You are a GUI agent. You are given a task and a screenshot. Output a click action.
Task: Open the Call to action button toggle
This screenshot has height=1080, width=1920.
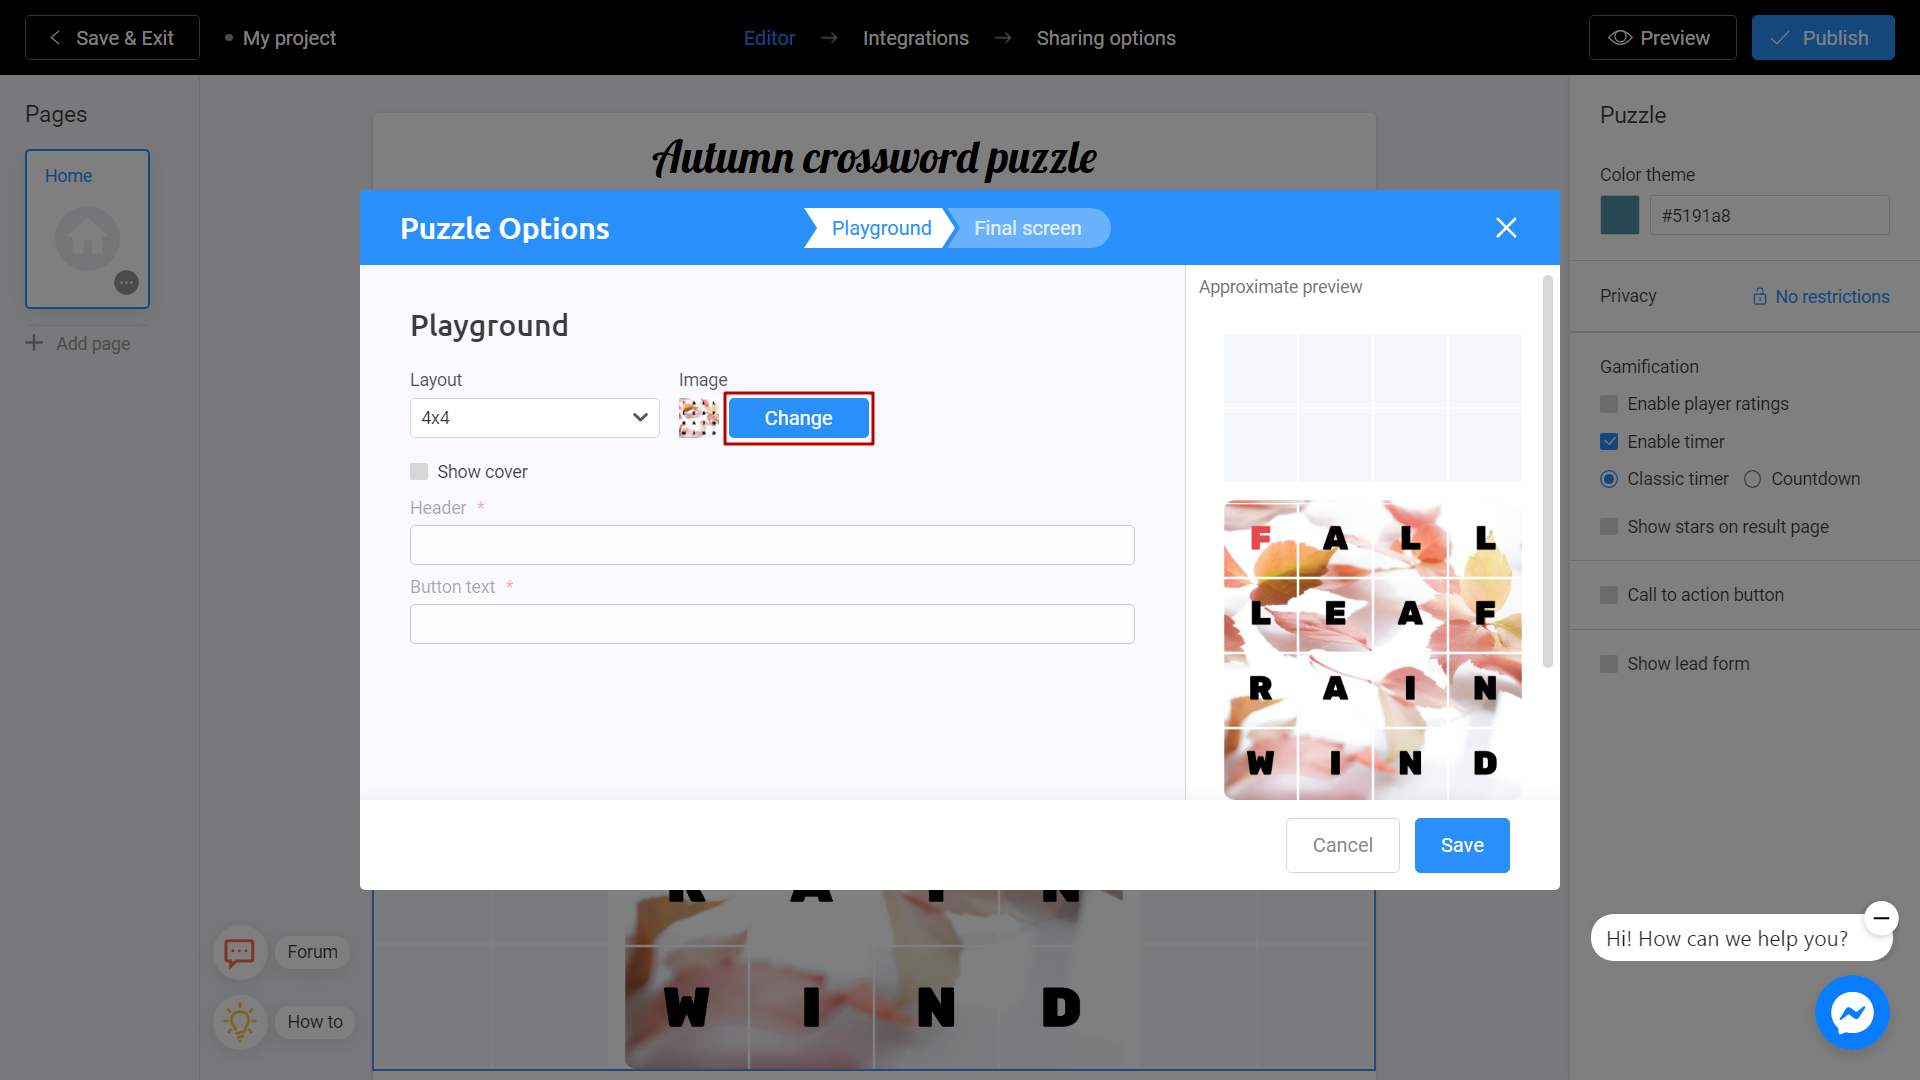(1609, 593)
